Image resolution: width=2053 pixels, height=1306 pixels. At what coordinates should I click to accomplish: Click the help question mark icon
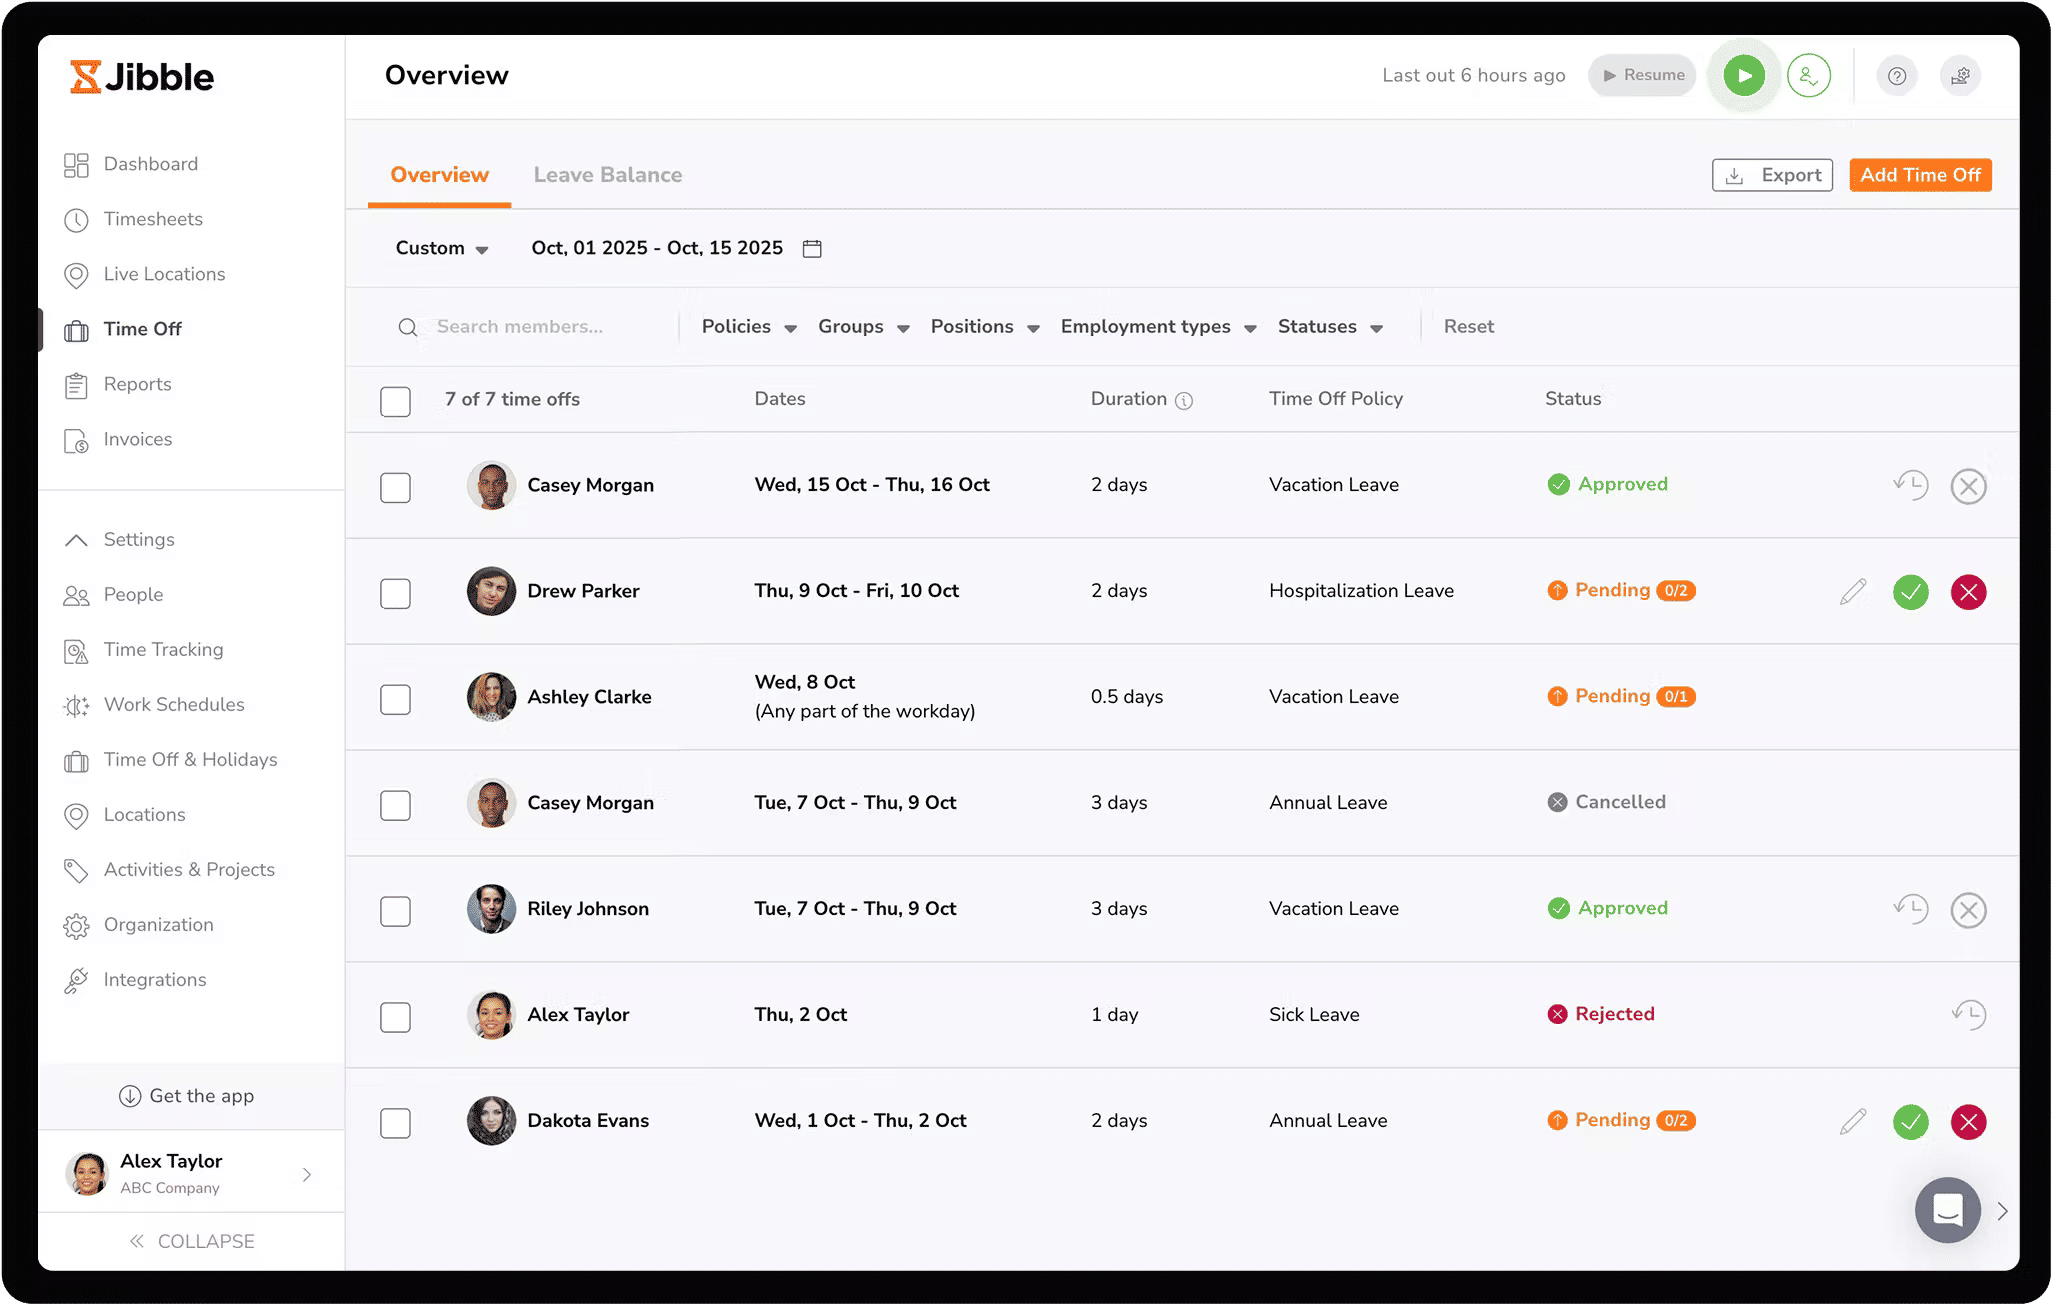click(x=1897, y=75)
